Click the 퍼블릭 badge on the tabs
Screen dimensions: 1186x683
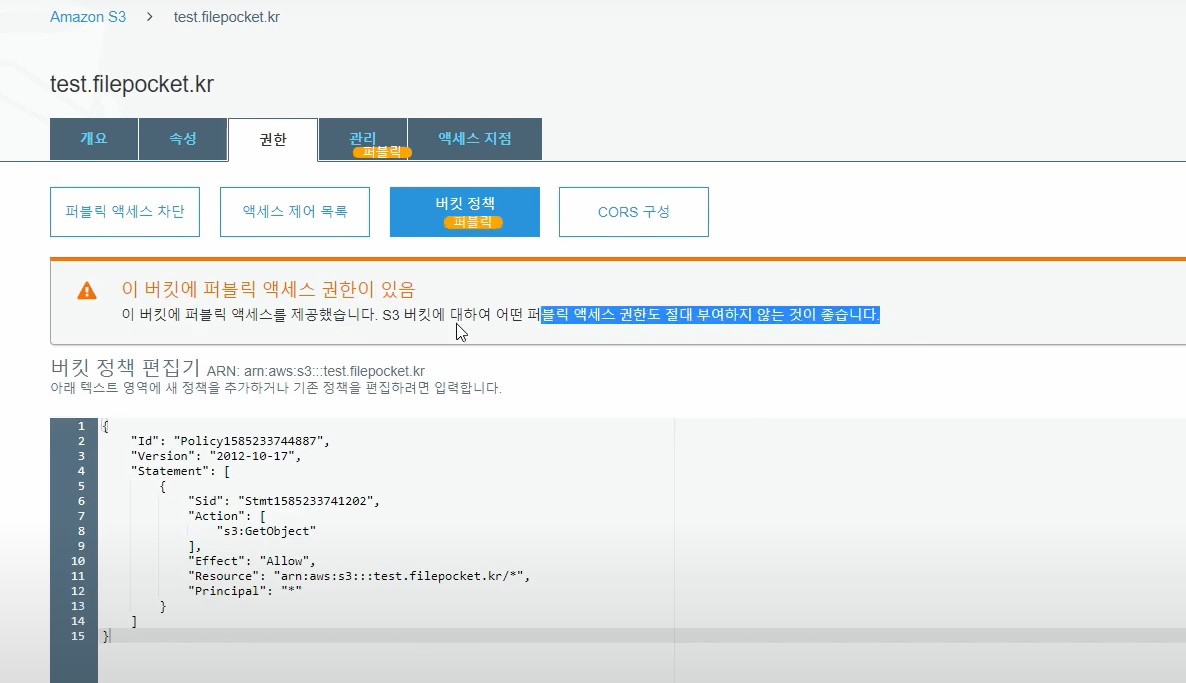[x=382, y=152]
